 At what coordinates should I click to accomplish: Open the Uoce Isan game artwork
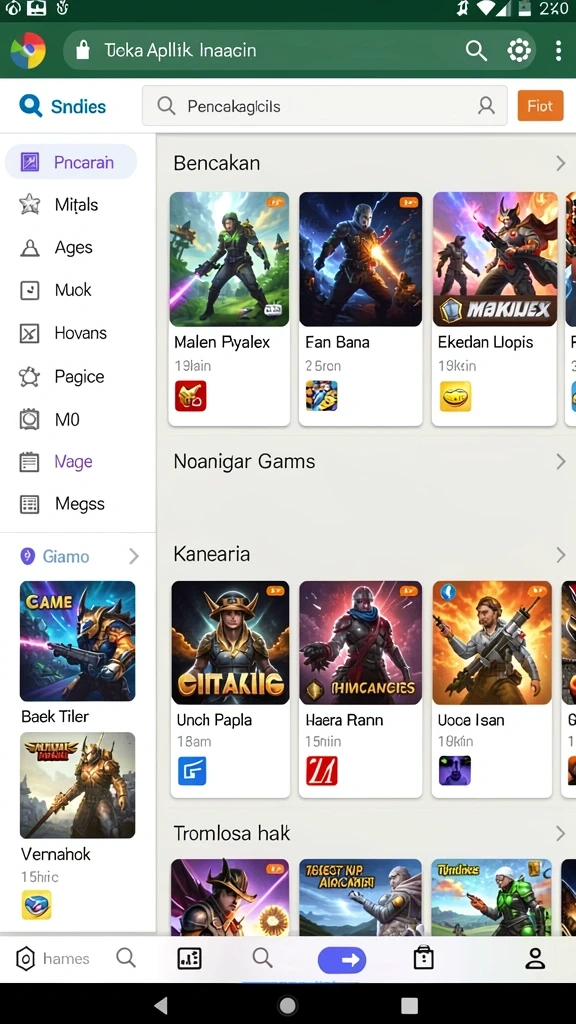[492, 643]
